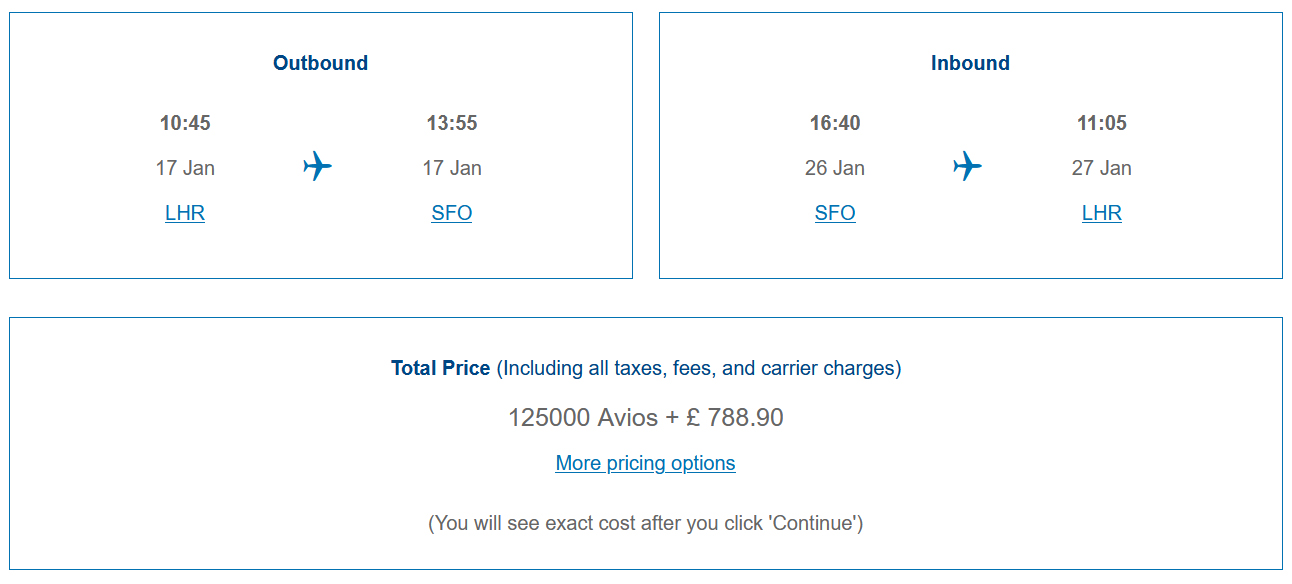Open the More pricing options link

pos(646,463)
